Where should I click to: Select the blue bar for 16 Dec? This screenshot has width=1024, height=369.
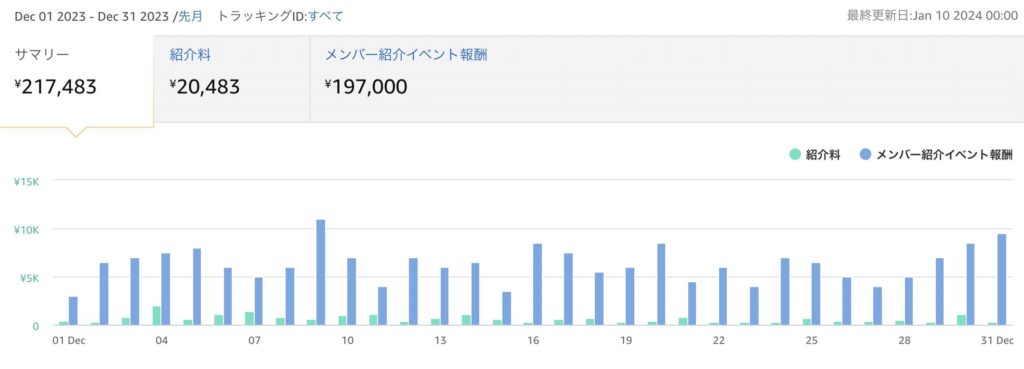[x=537, y=284]
